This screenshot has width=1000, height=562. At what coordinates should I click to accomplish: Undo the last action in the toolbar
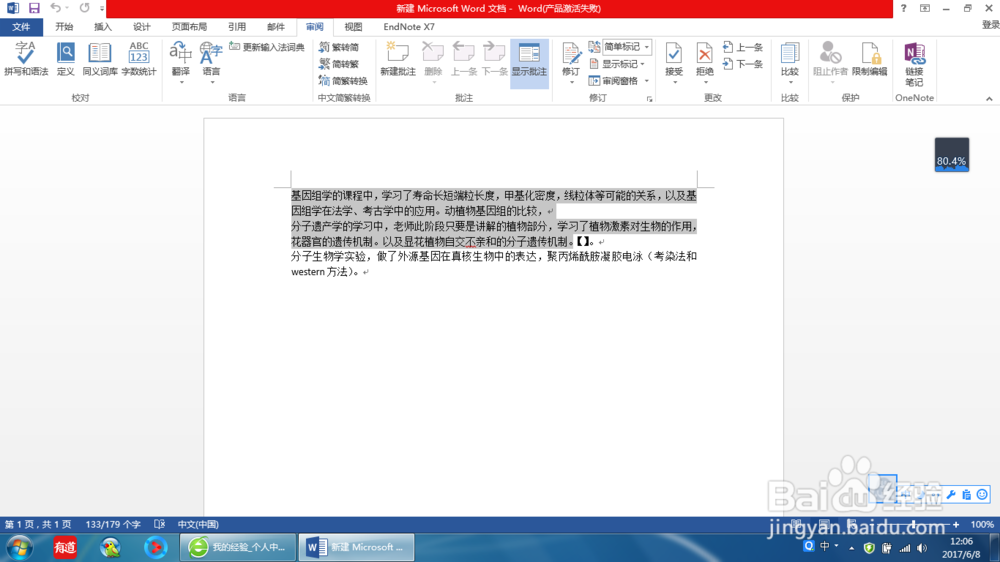click(x=55, y=8)
